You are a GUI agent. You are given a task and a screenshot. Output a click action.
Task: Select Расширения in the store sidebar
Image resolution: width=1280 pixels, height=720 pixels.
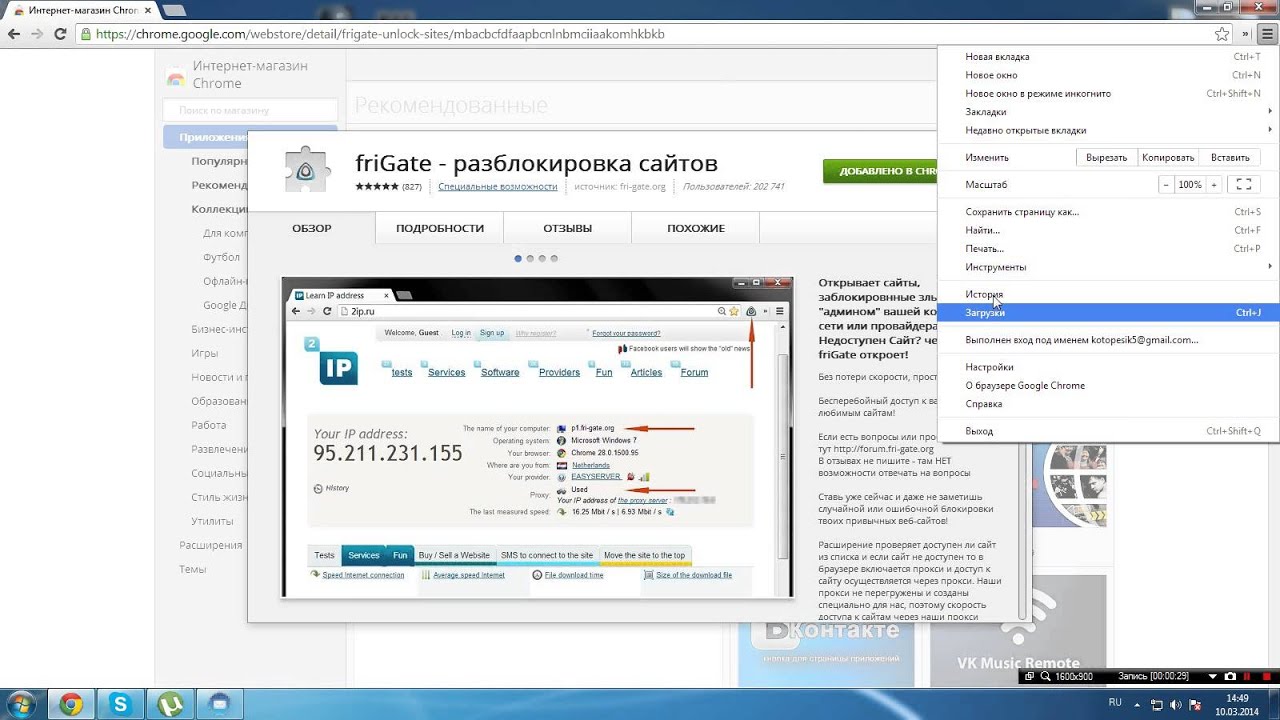(x=210, y=545)
